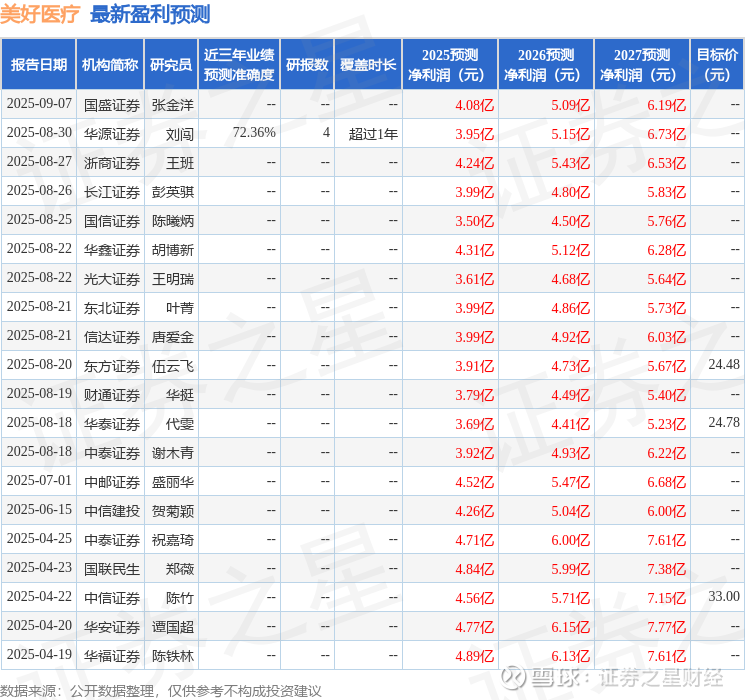Click researcher 陈铁林
The height and width of the screenshot is (700, 745).
[x=172, y=656]
